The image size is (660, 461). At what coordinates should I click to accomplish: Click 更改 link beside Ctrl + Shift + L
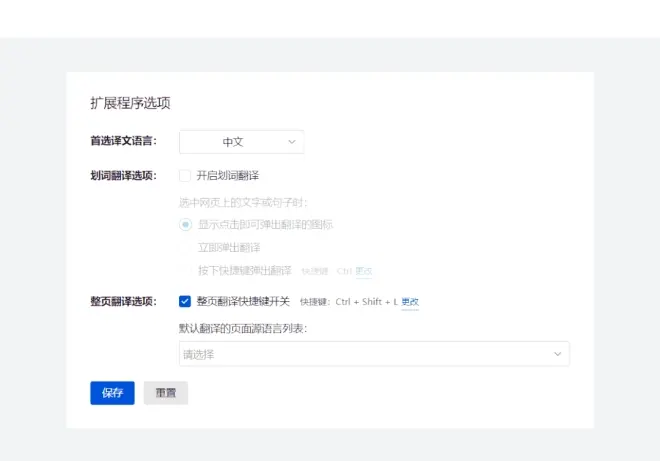pyautogui.click(x=410, y=302)
